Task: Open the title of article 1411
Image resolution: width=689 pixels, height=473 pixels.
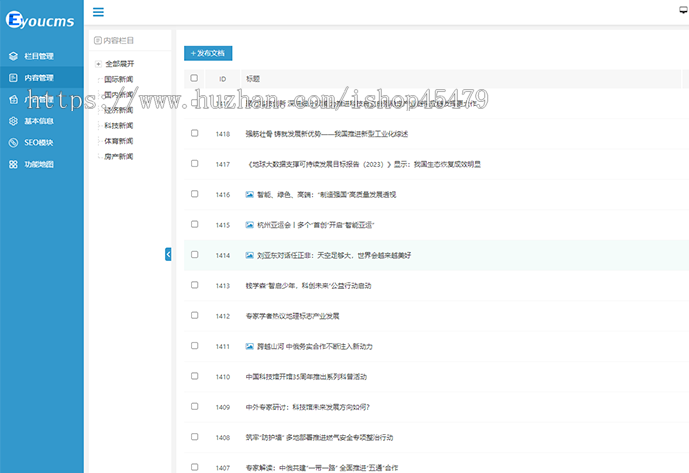Action: click(x=315, y=346)
